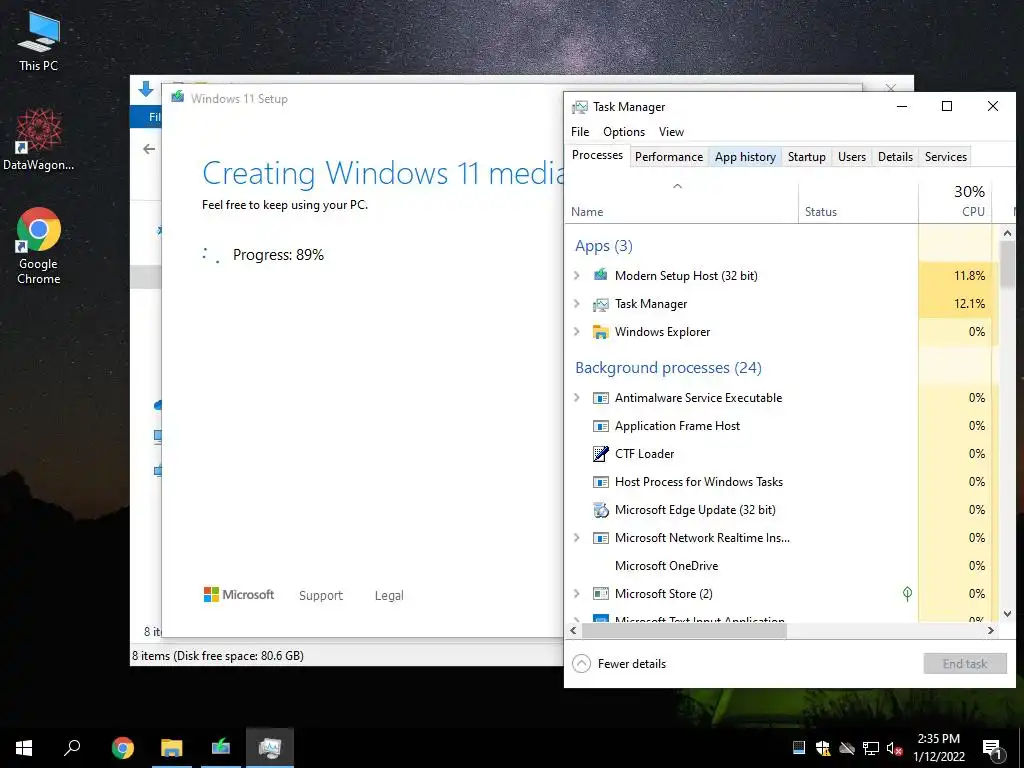Expand Microsoft Network Realtime Inspection row

pos(577,537)
